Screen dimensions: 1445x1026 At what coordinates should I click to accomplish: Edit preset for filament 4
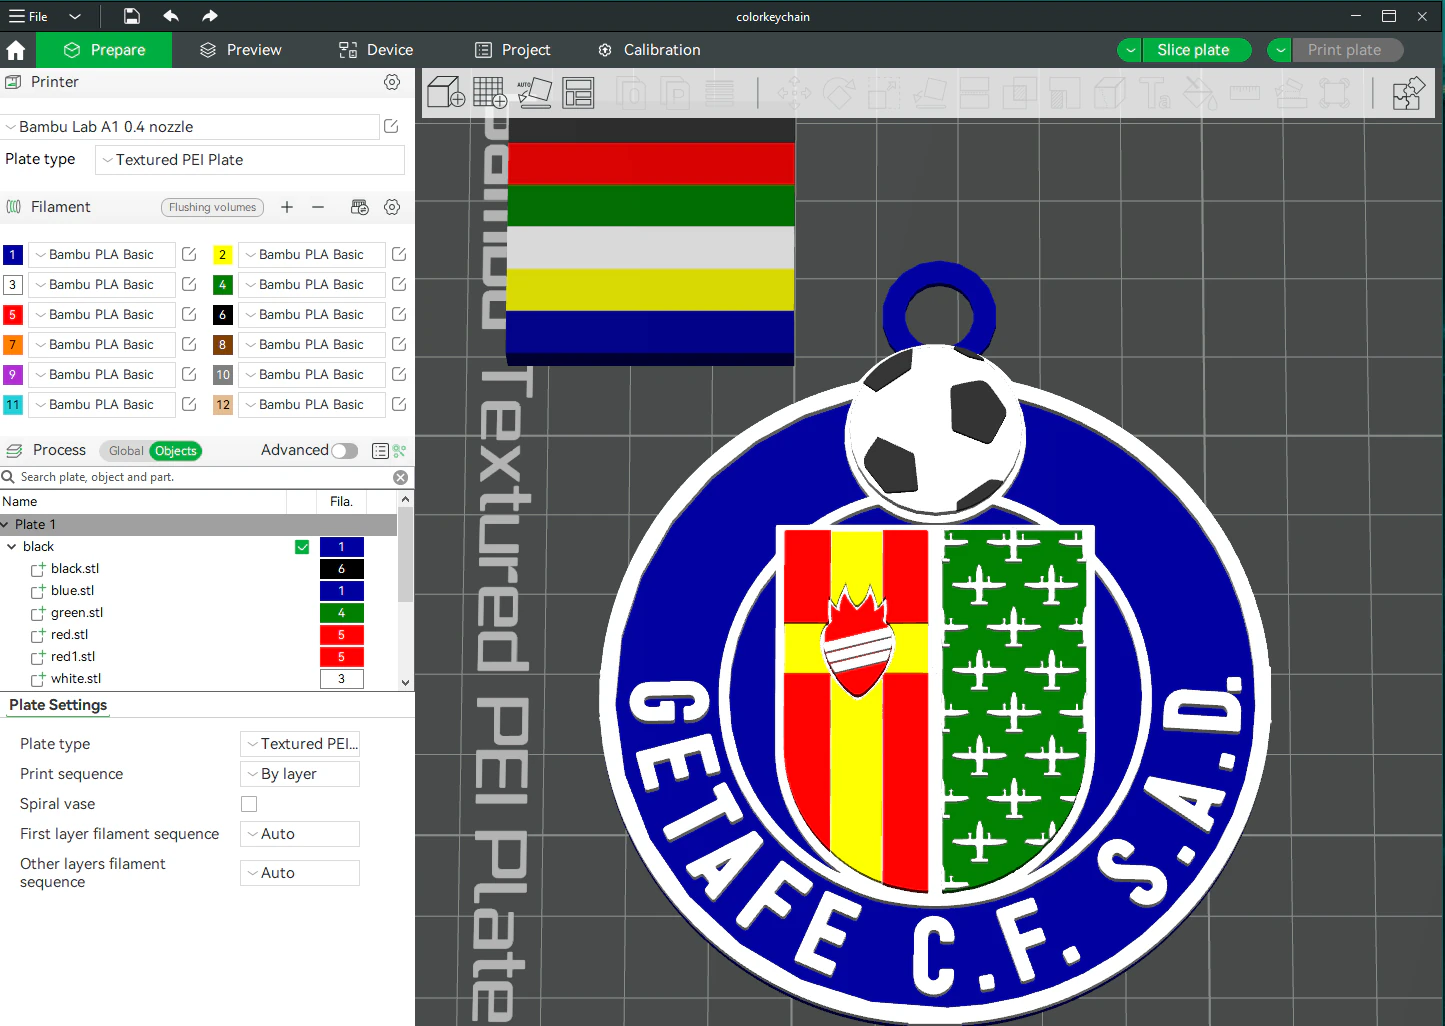399,285
